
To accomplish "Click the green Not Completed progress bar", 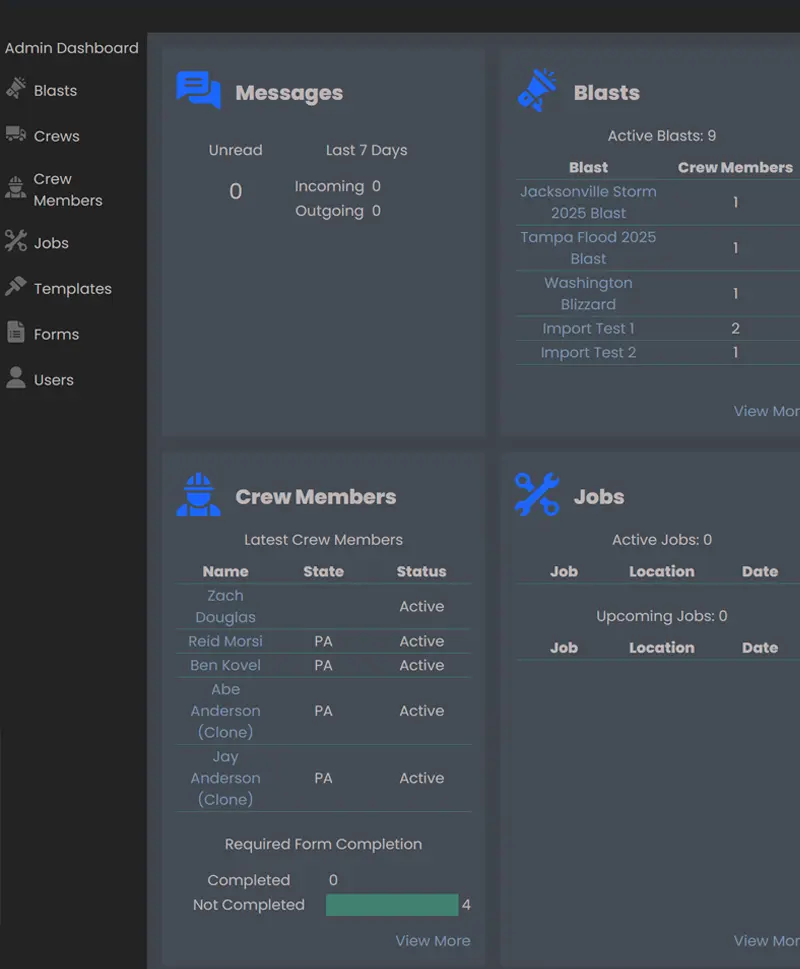I will point(392,905).
